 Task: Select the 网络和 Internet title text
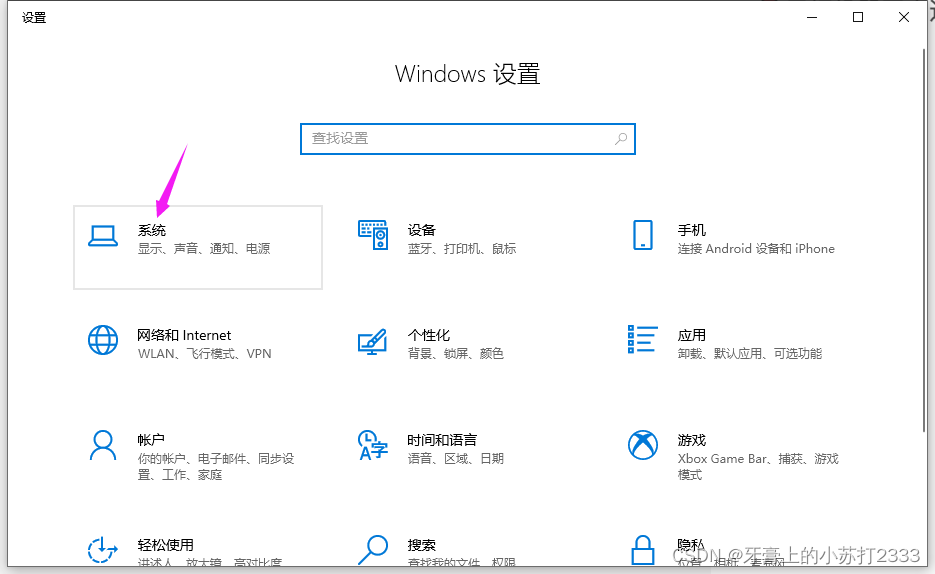(184, 335)
